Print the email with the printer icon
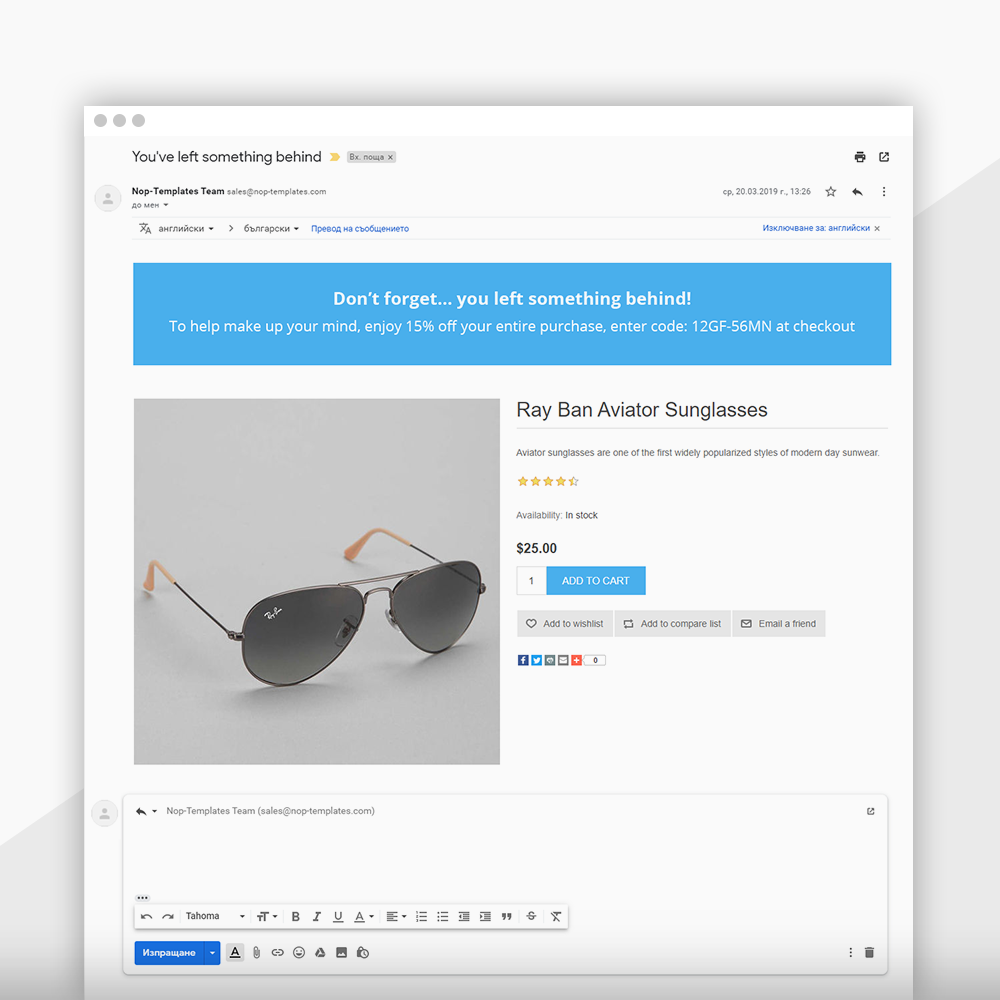 [860, 157]
